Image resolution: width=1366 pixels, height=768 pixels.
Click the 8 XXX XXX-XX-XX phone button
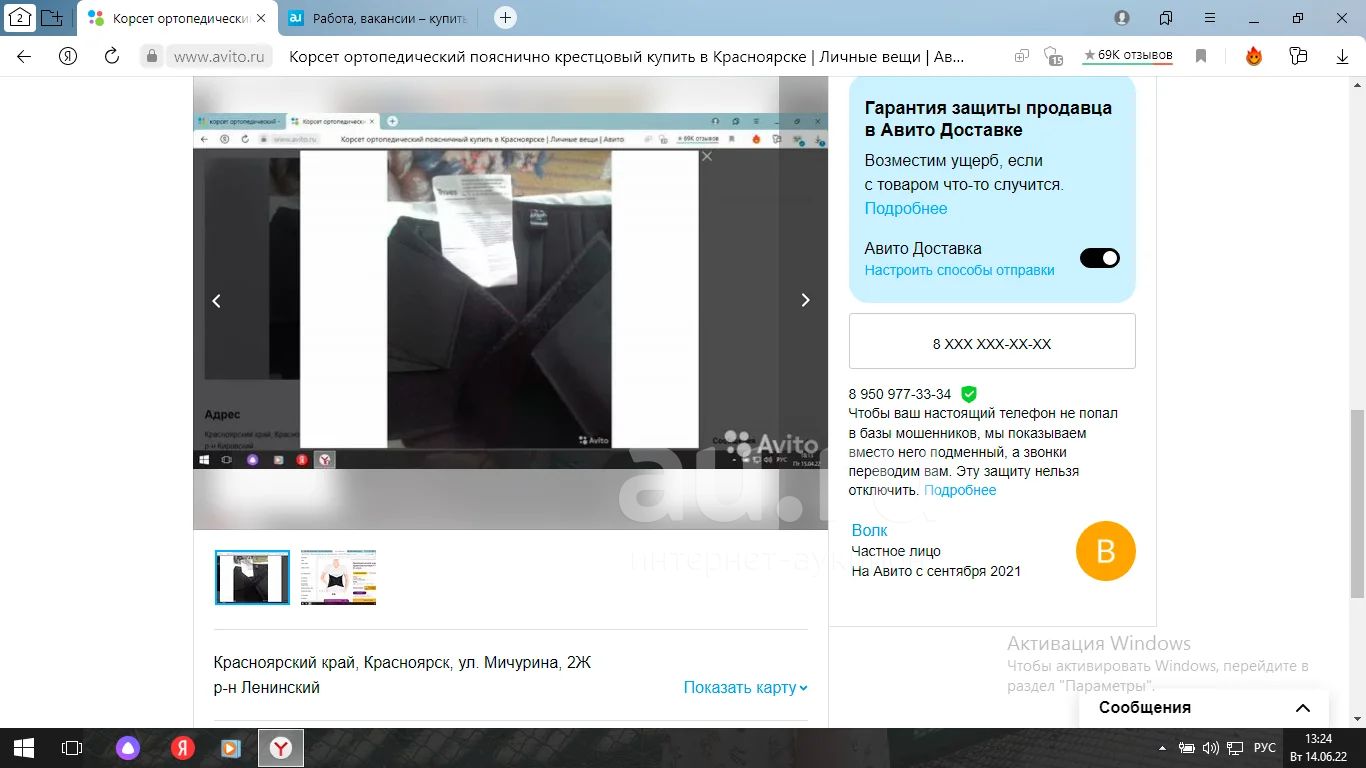click(992, 341)
